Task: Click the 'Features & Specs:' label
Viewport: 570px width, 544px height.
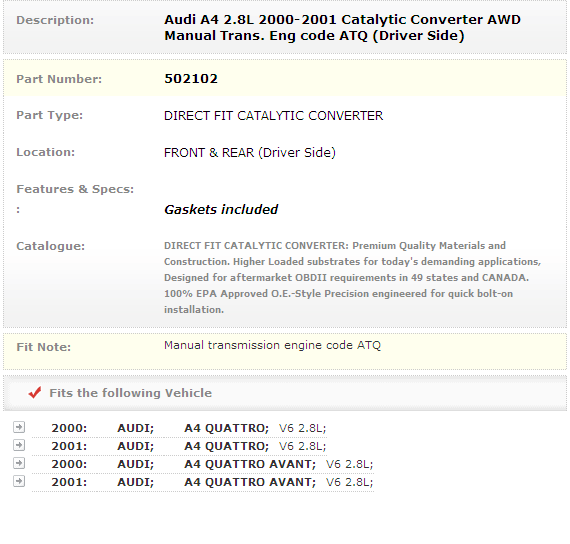Action: 75,189
